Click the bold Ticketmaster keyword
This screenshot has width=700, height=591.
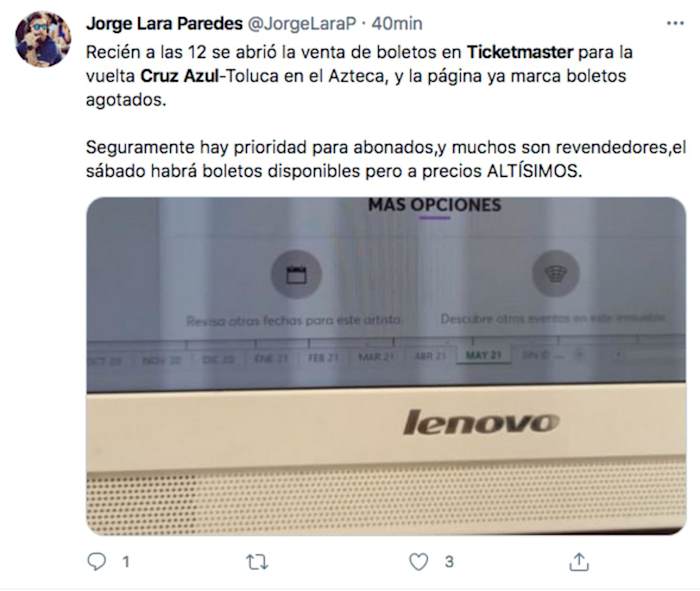point(520,52)
